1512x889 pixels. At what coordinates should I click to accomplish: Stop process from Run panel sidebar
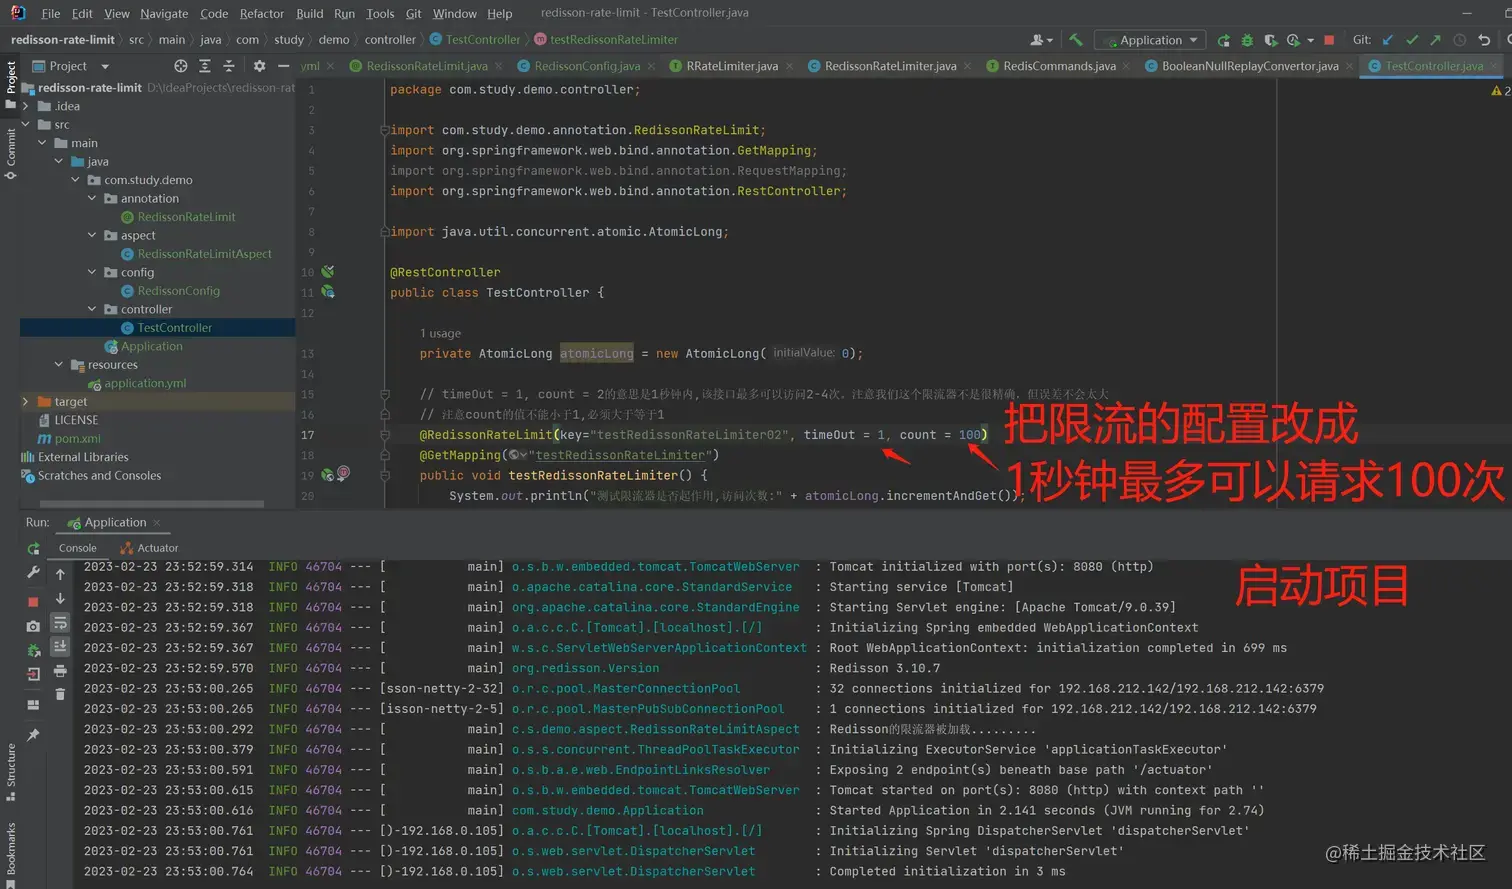click(x=33, y=601)
